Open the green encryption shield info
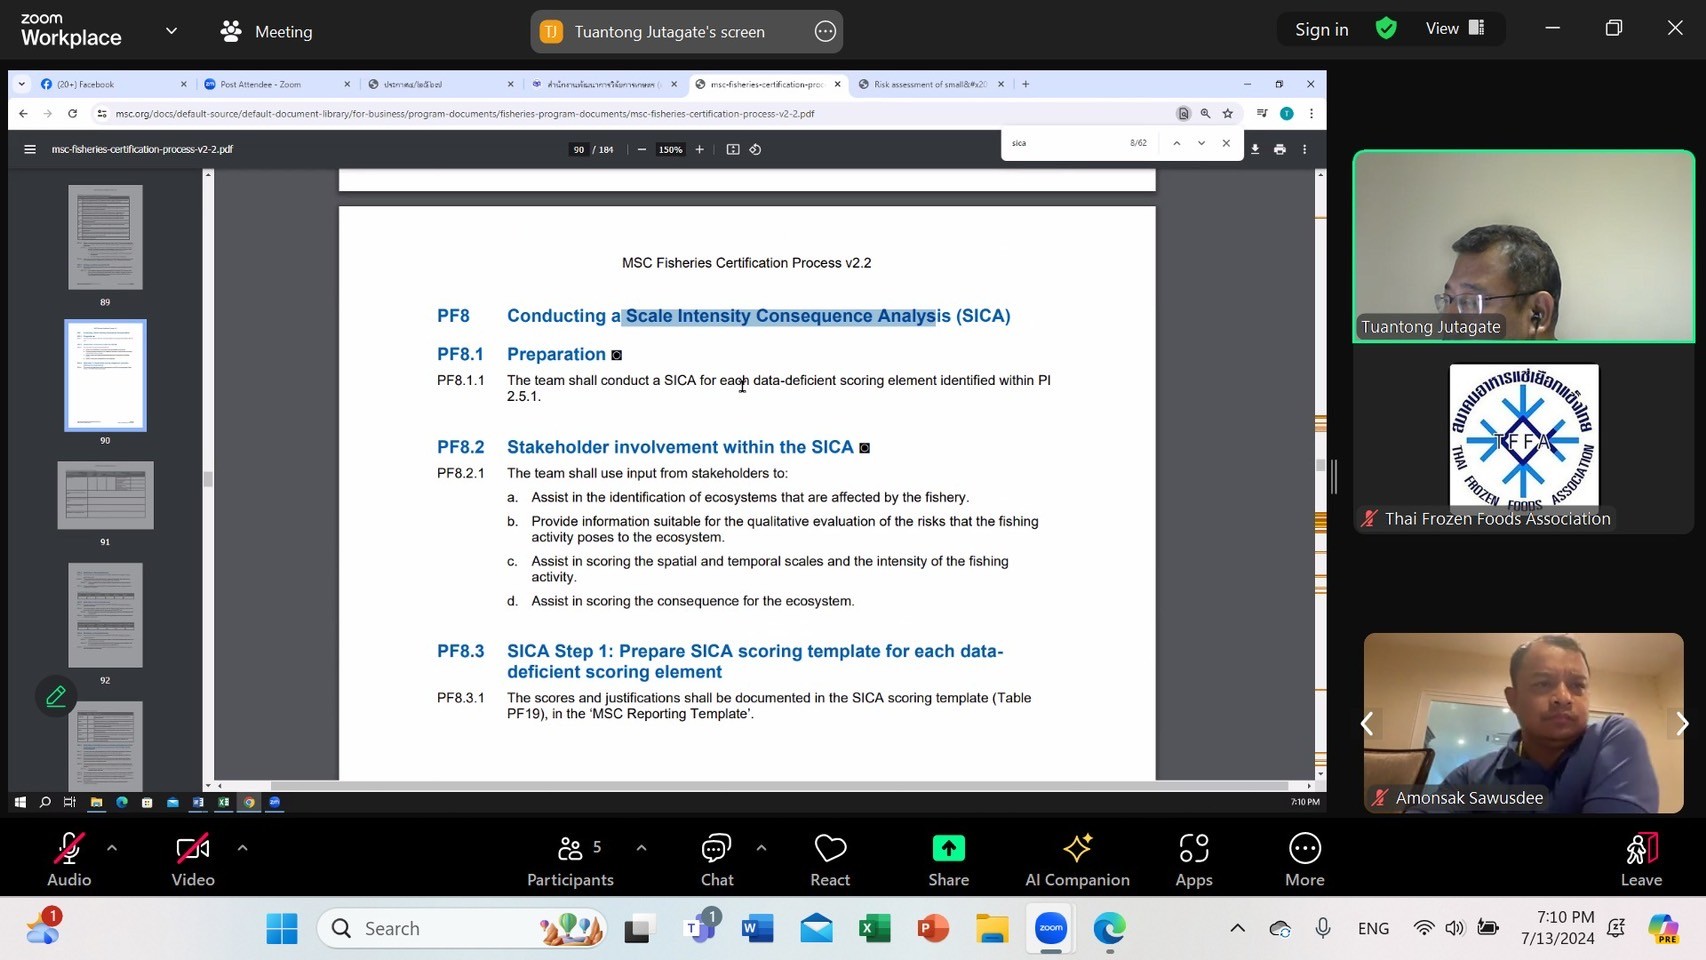This screenshot has height=960, width=1706. [1386, 29]
